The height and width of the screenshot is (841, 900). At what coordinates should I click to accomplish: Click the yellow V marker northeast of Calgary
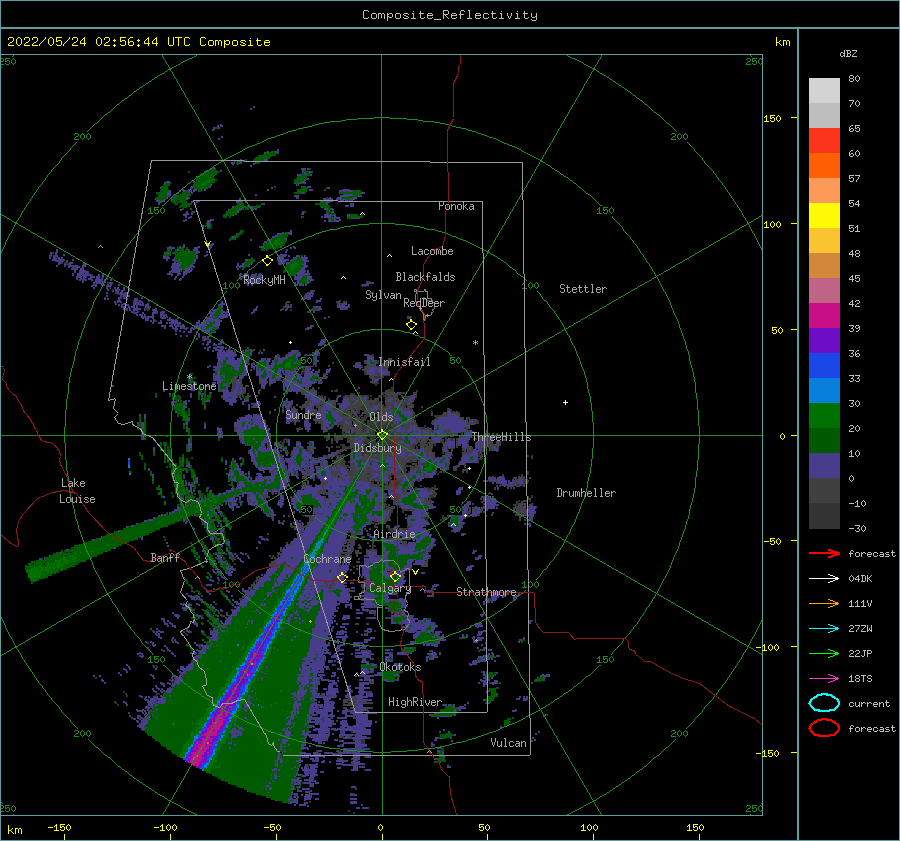(x=416, y=572)
